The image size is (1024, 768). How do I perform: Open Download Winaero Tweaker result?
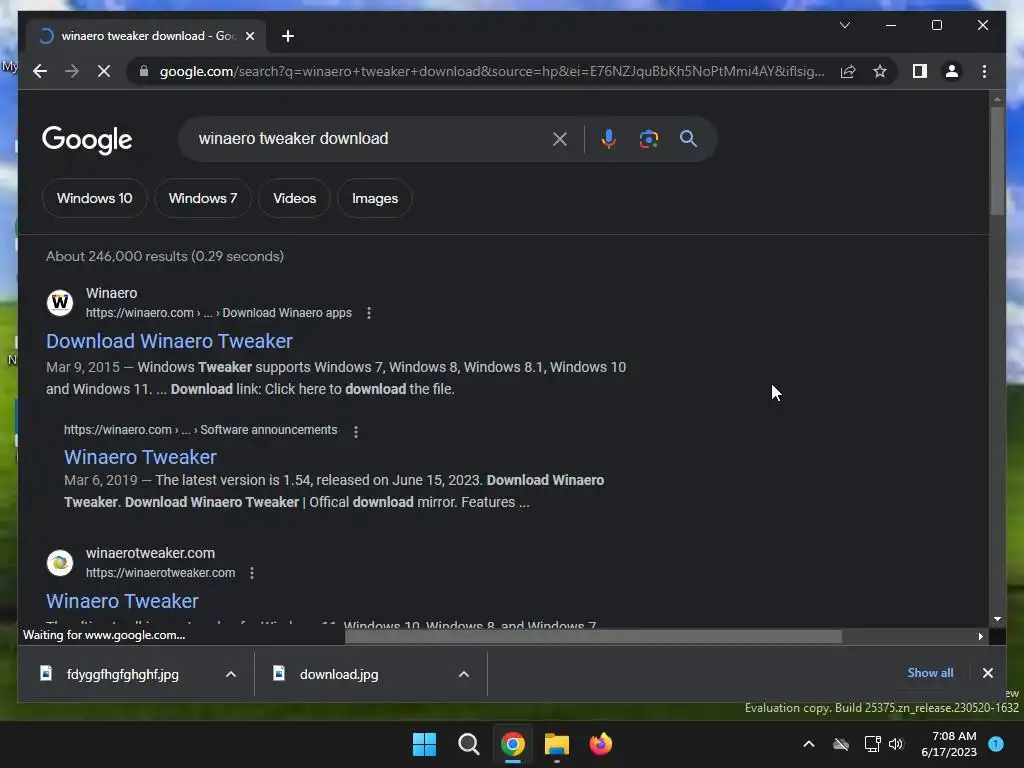pyautogui.click(x=169, y=341)
